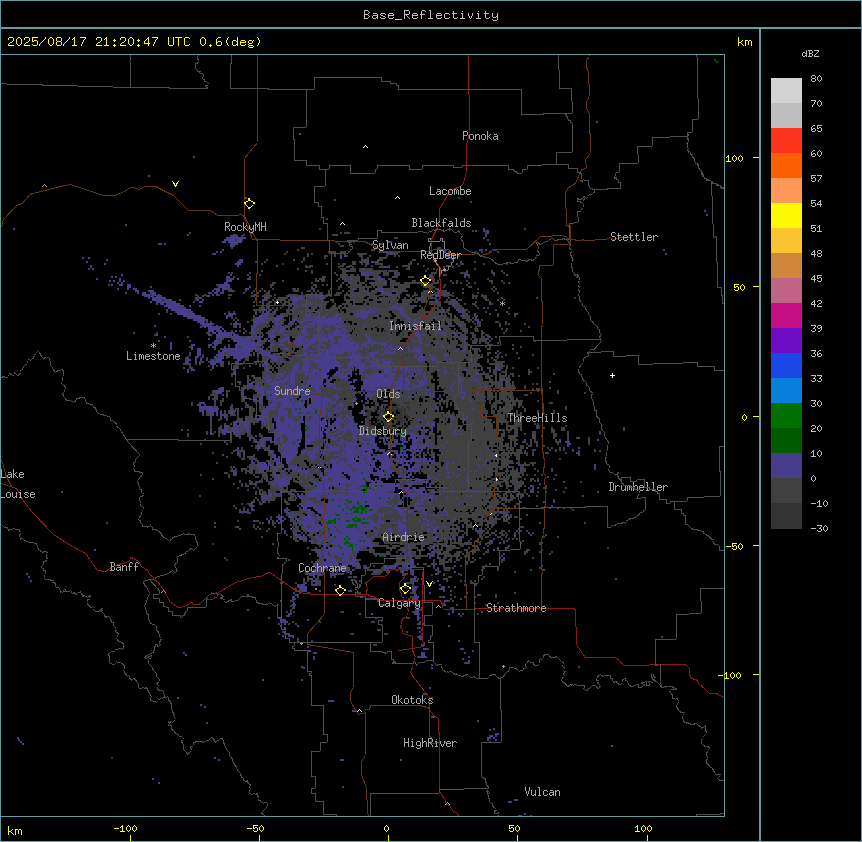The height and width of the screenshot is (842, 862).
Task: Click the dBZ legend heading
Action: pyautogui.click(x=810, y=54)
